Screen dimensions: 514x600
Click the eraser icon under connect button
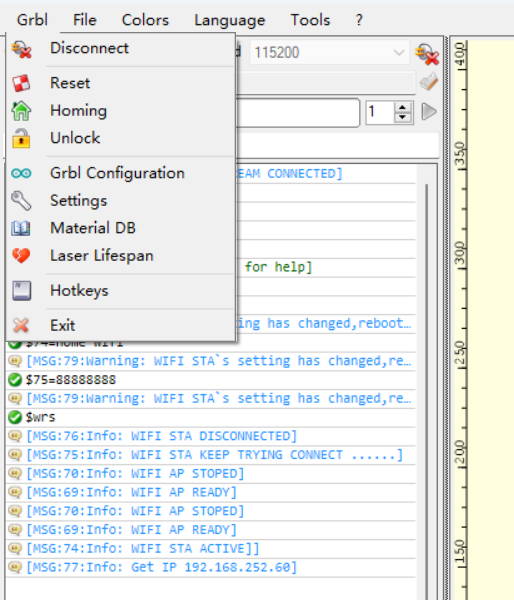tap(428, 82)
